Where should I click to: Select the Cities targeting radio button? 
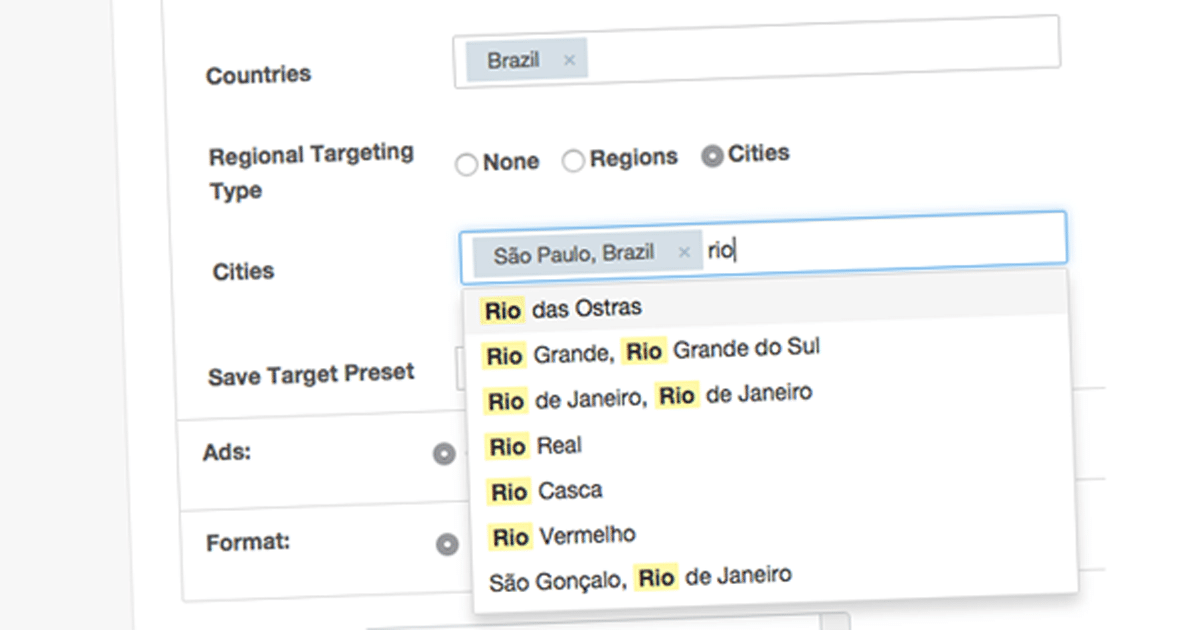(712, 156)
